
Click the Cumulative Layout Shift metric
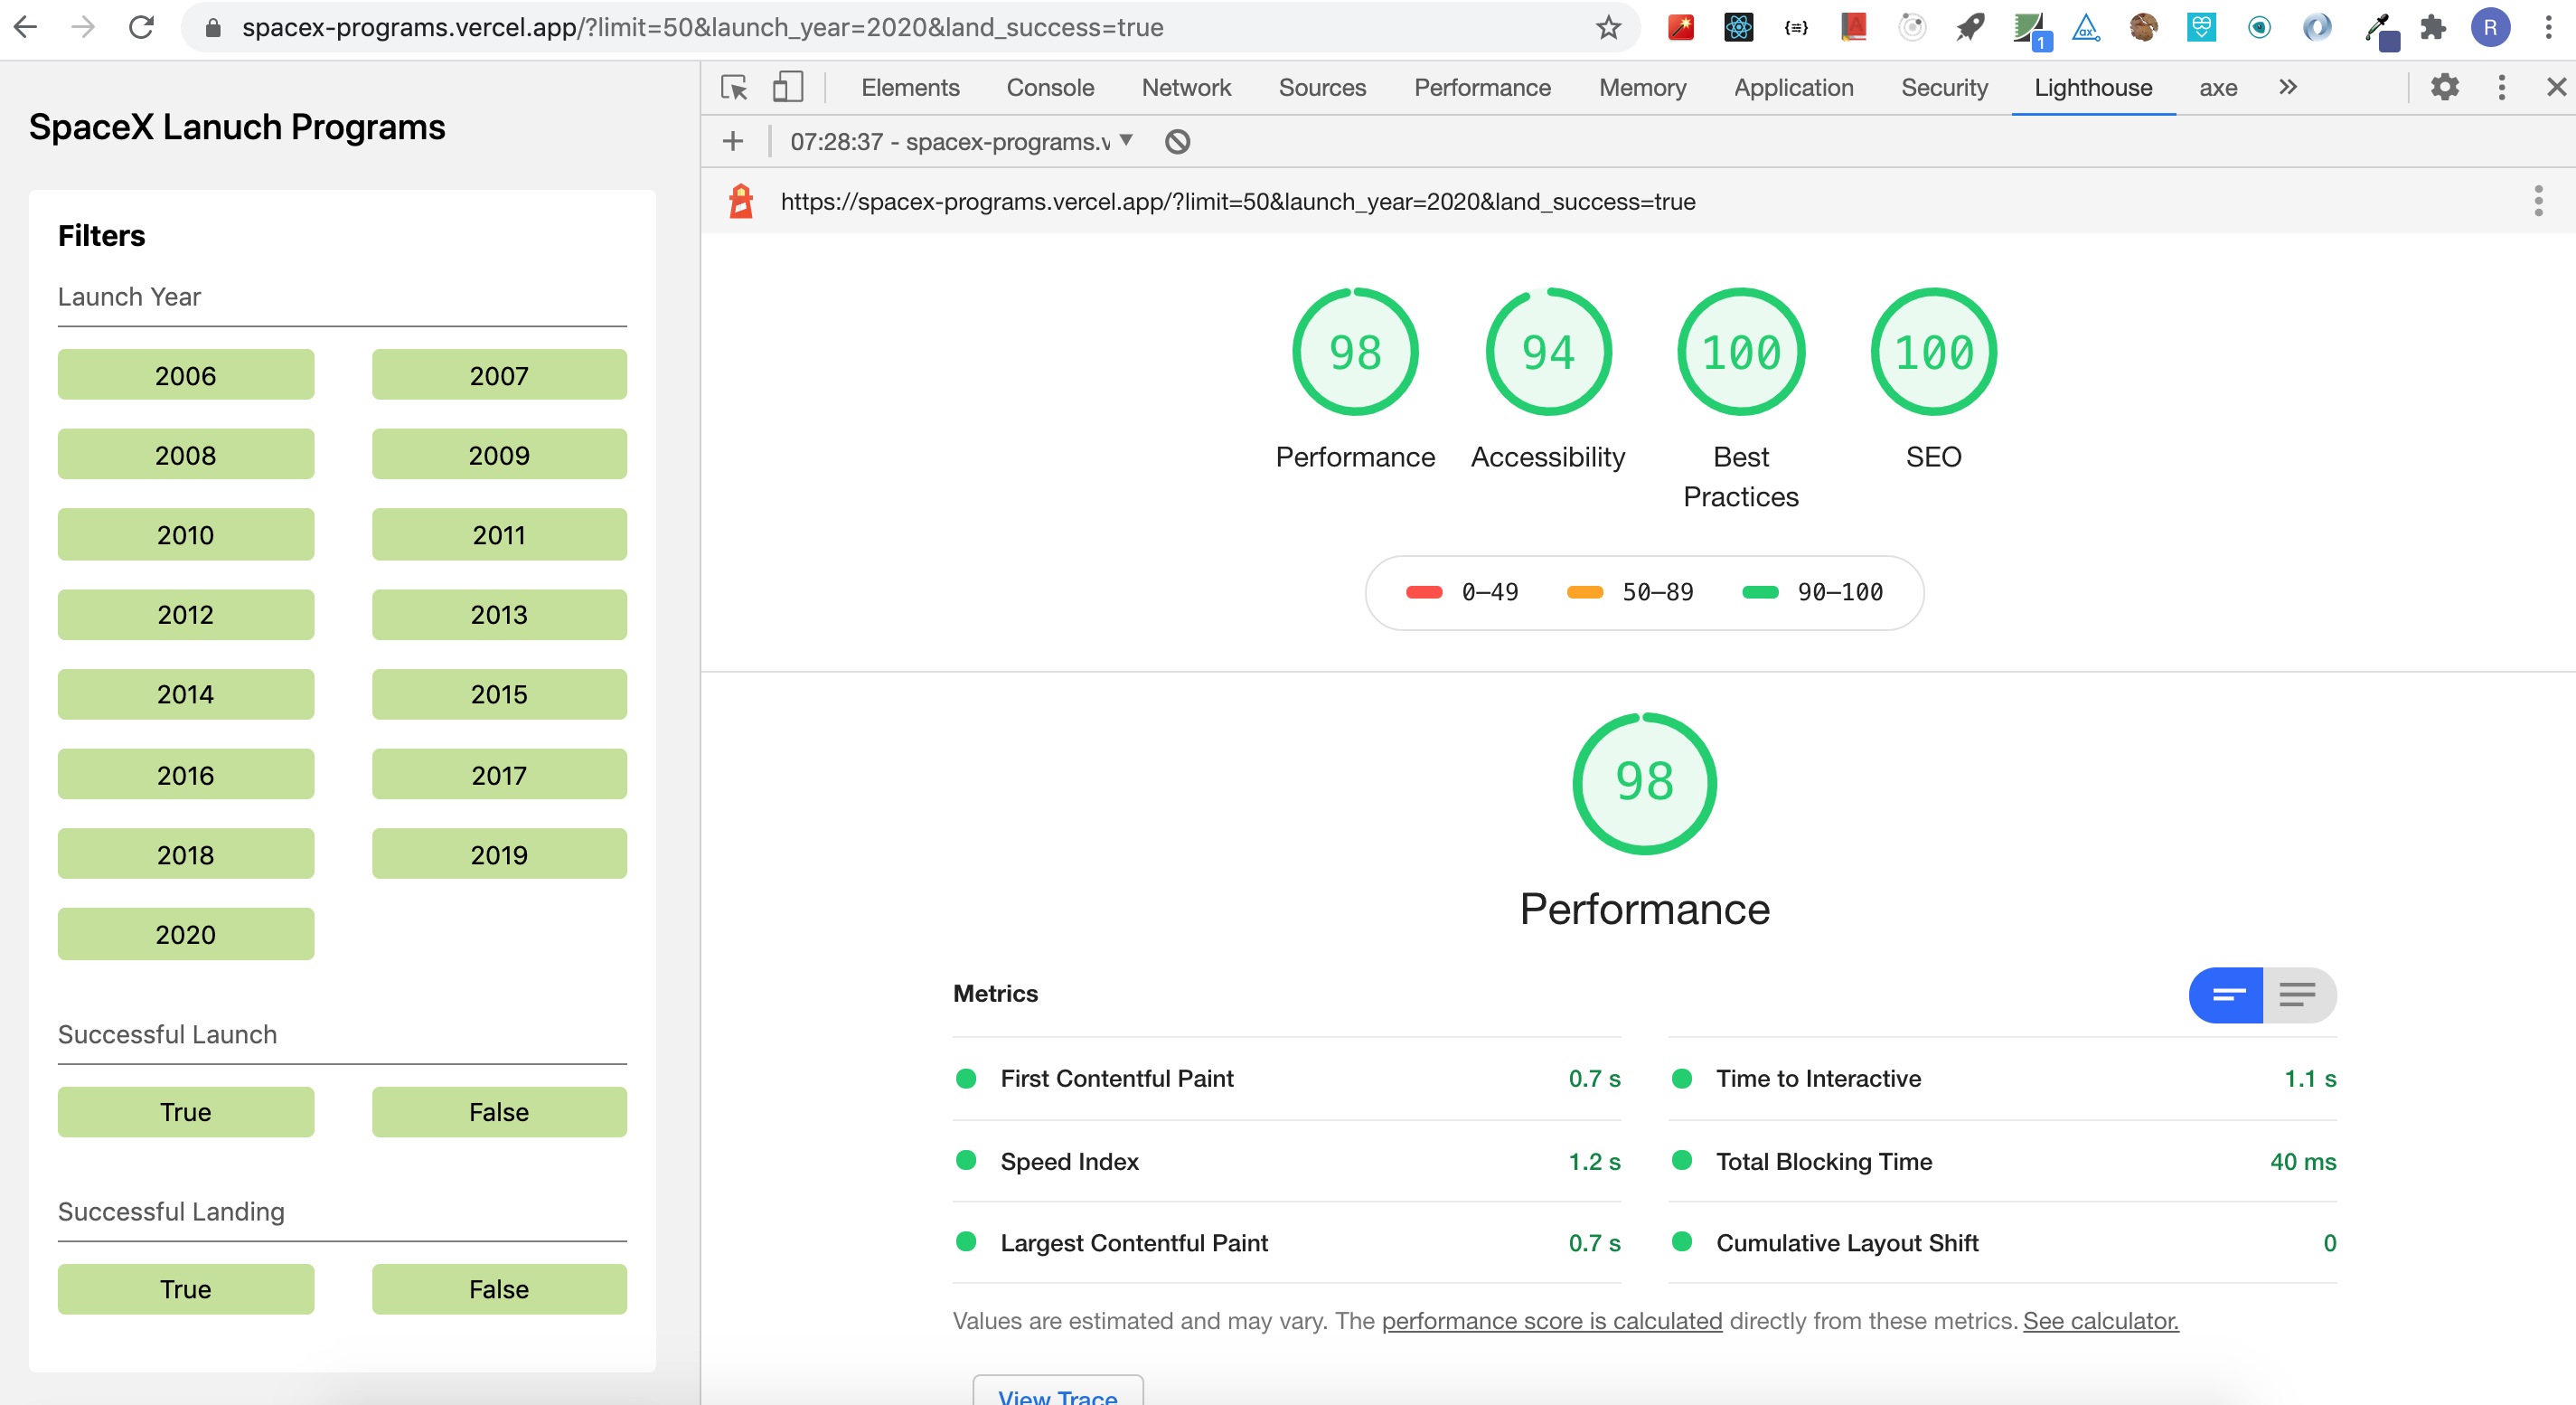(2003, 1242)
